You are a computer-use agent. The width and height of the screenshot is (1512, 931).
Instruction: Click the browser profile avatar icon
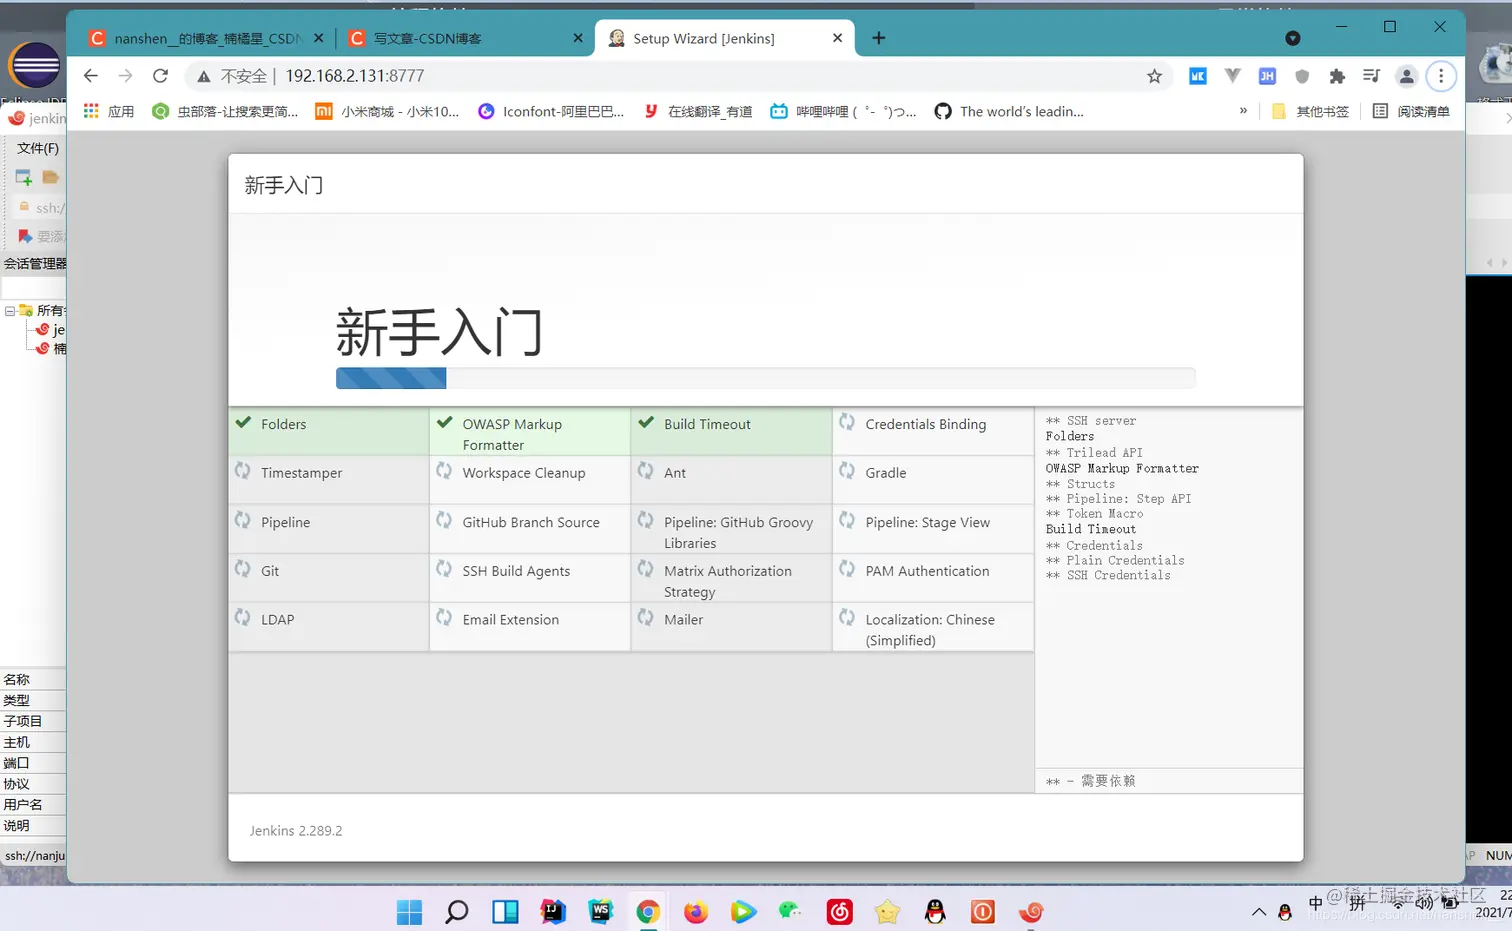(1406, 76)
